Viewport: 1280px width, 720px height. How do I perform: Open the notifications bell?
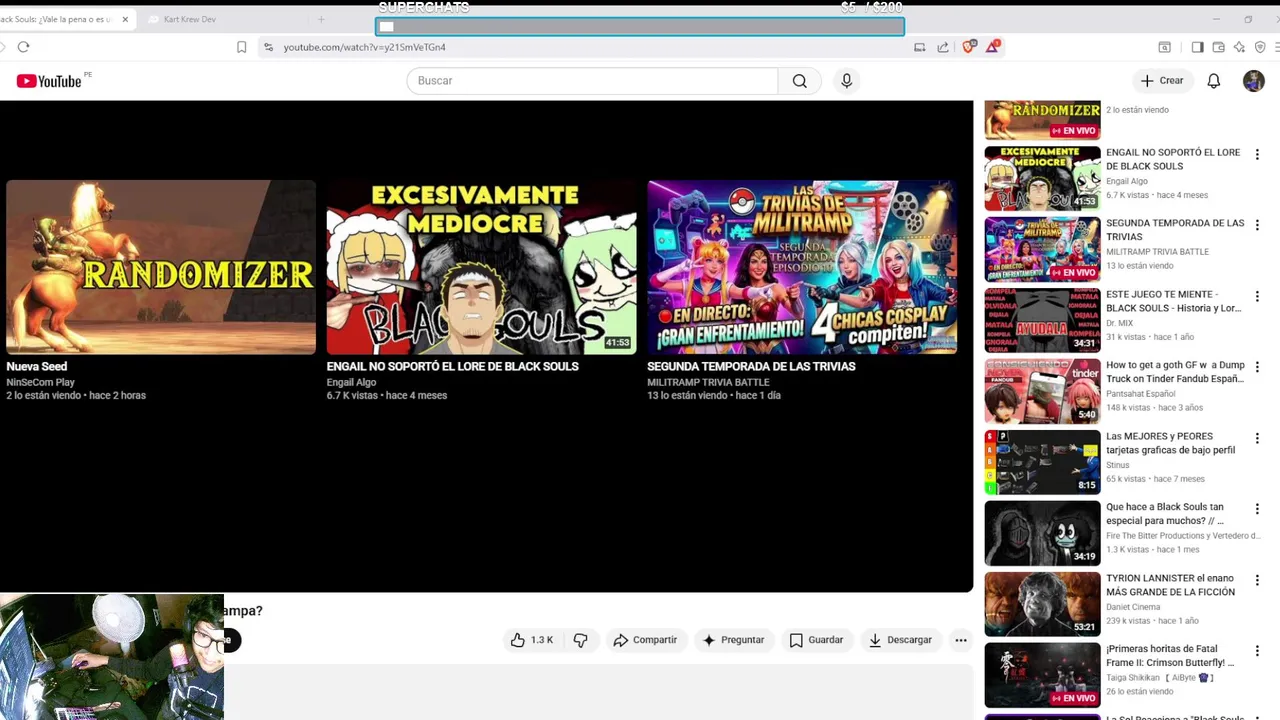[x=1213, y=81]
